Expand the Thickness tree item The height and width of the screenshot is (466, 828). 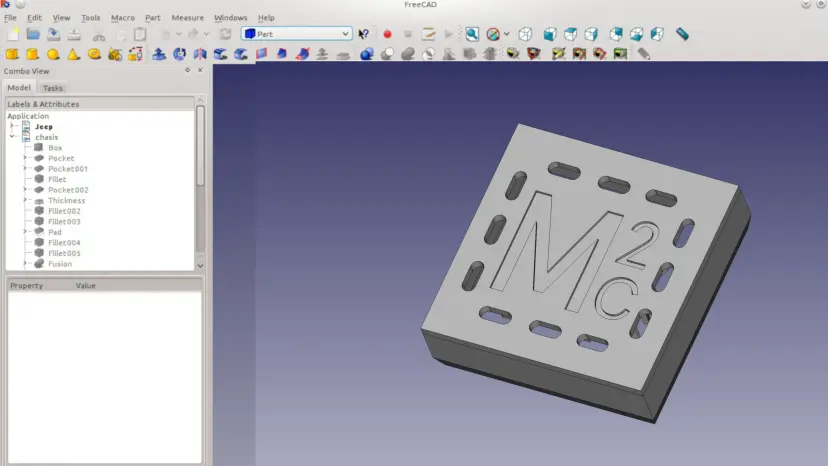click(x=24, y=200)
